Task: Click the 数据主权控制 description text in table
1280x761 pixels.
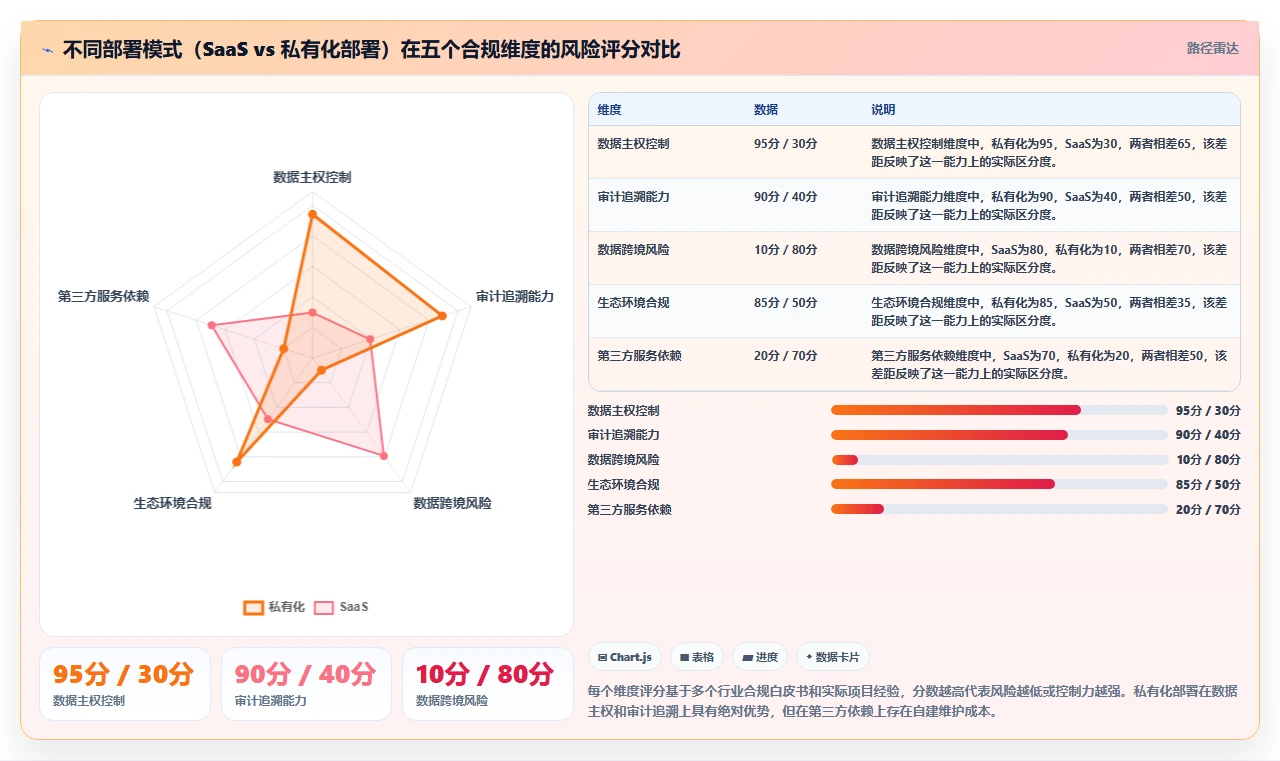Action: pyautogui.click(x=1049, y=152)
